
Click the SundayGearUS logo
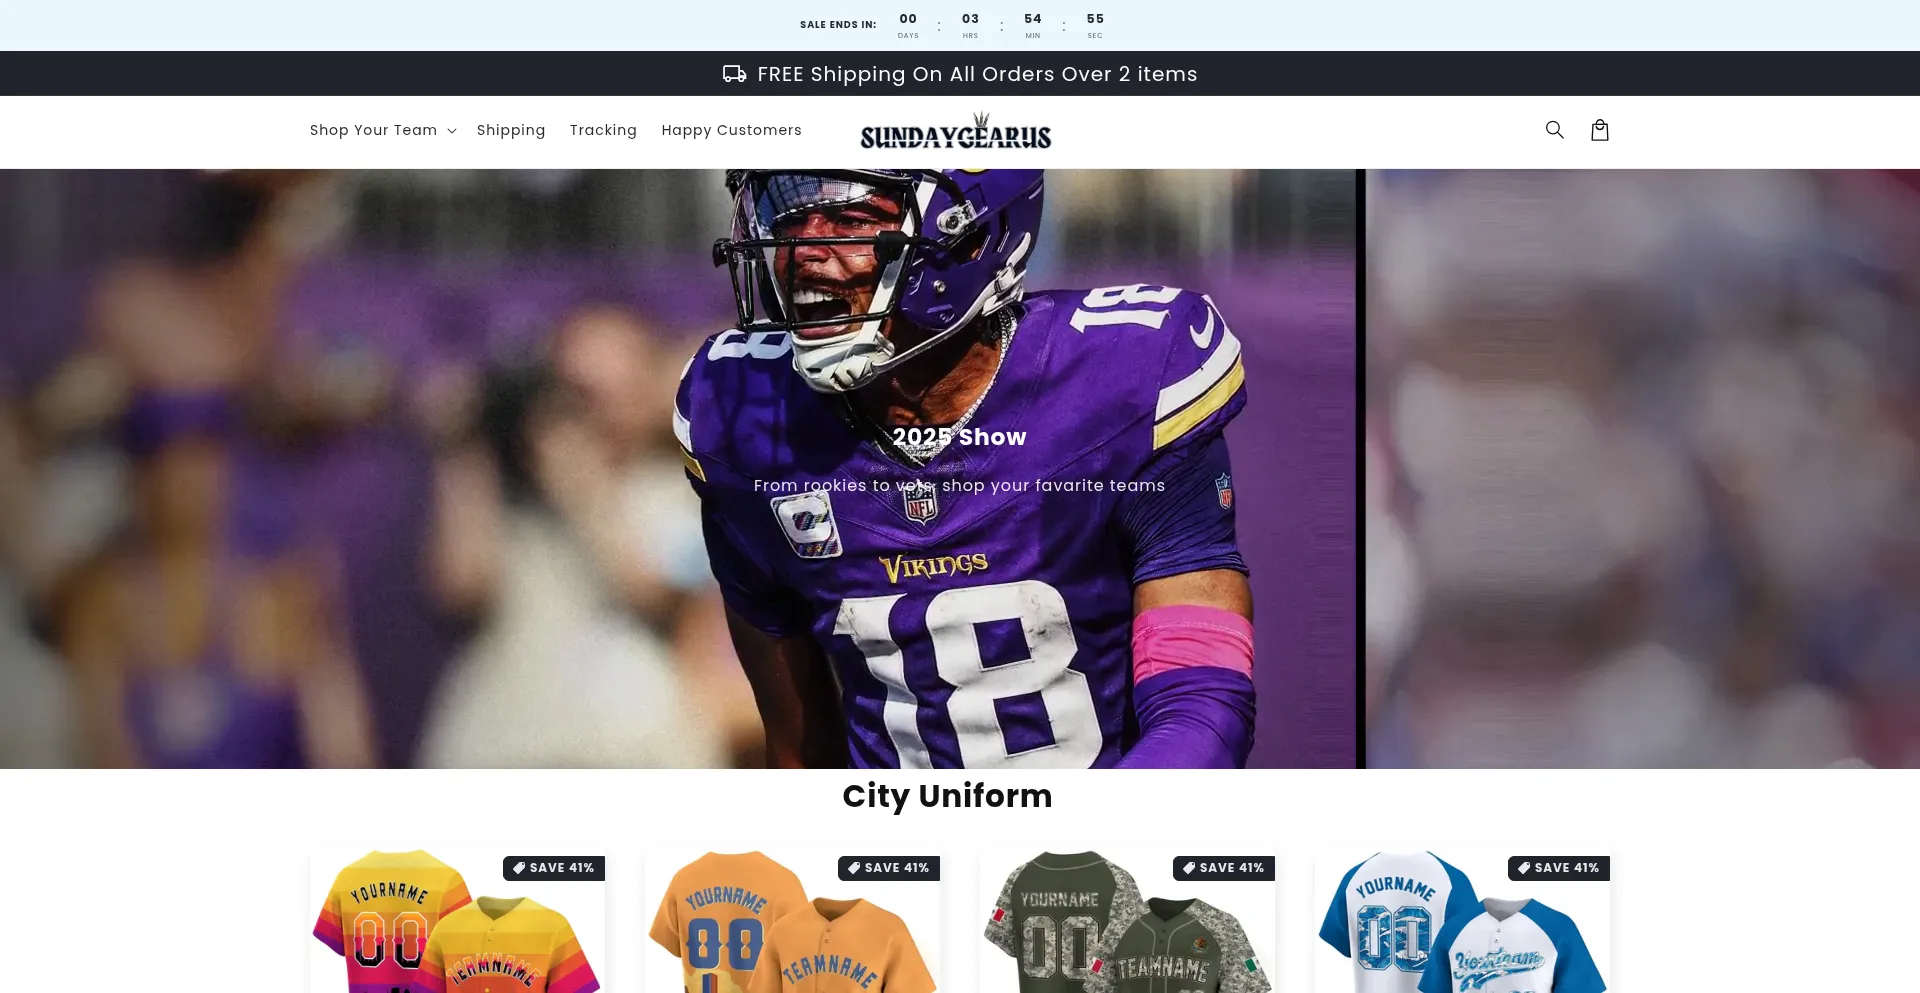(x=956, y=131)
